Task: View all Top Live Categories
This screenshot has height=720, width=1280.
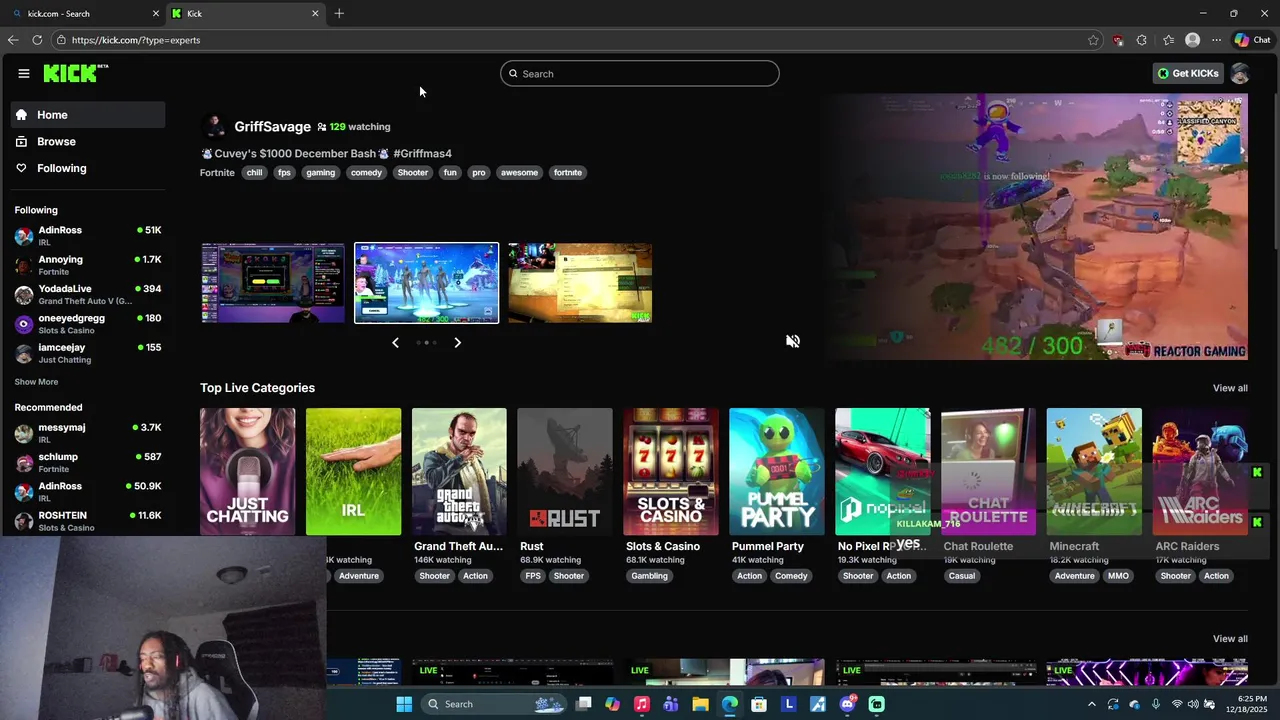Action: [x=1230, y=388]
